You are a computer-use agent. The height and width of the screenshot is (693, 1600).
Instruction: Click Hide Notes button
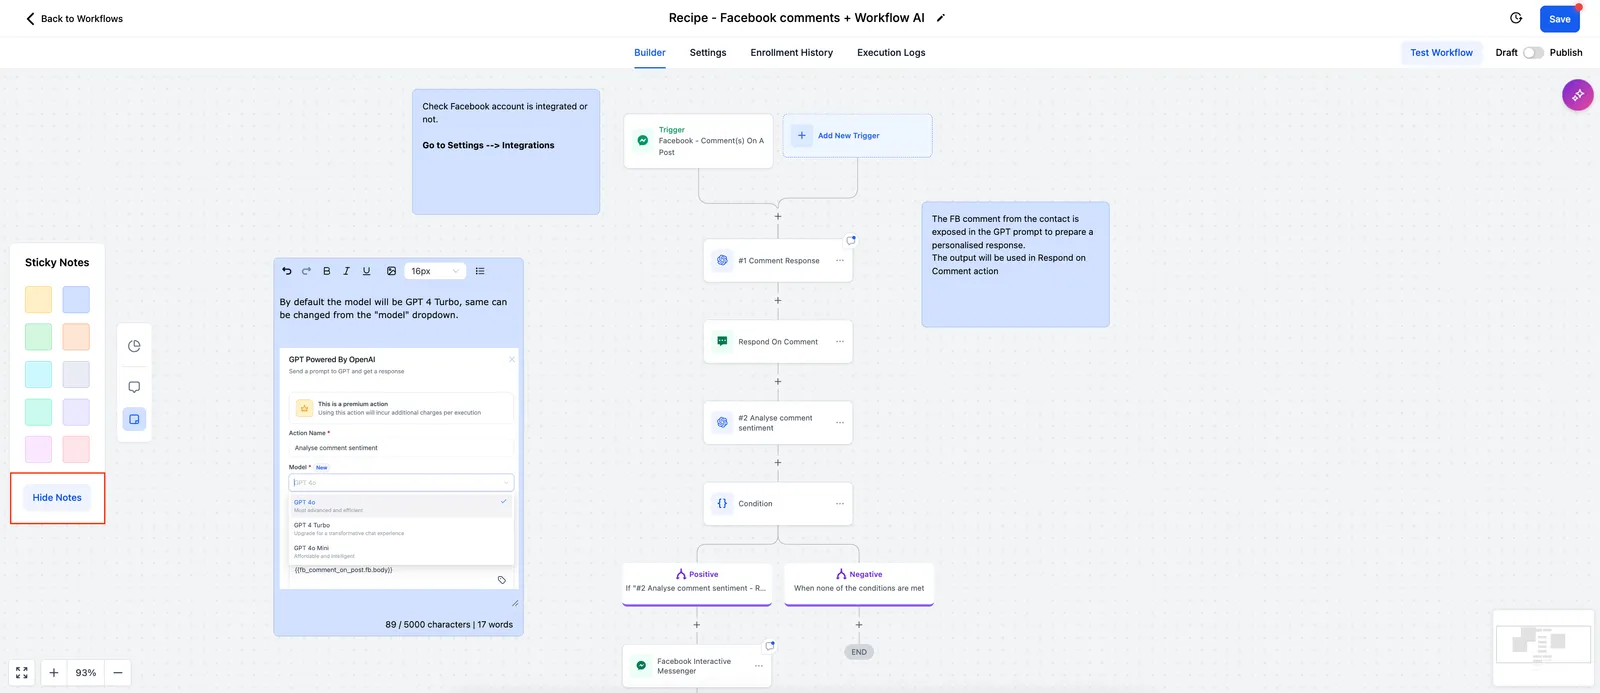57,497
